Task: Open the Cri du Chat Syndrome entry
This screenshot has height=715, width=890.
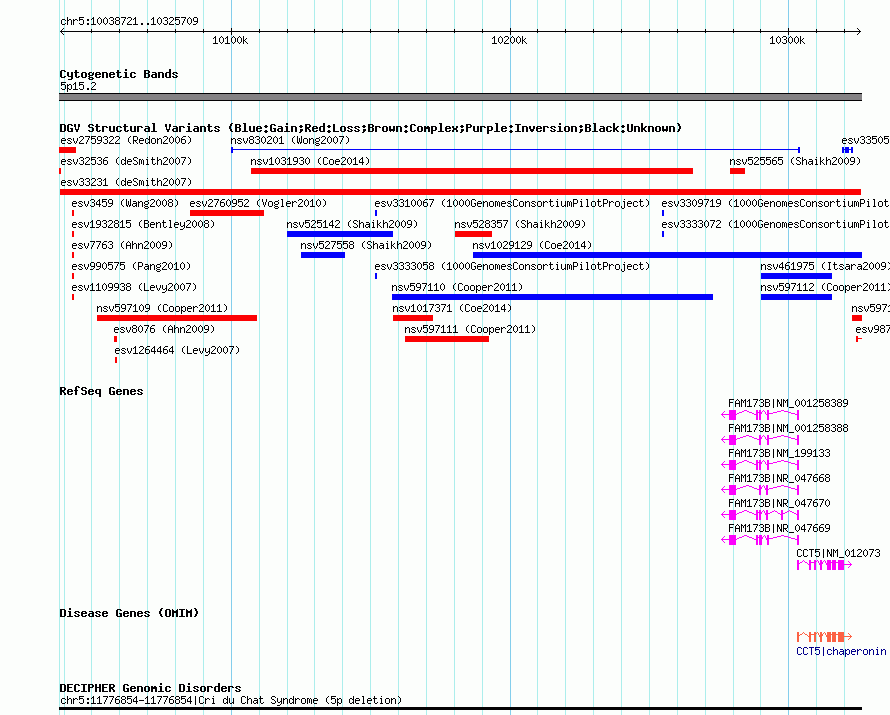Action: point(231,700)
